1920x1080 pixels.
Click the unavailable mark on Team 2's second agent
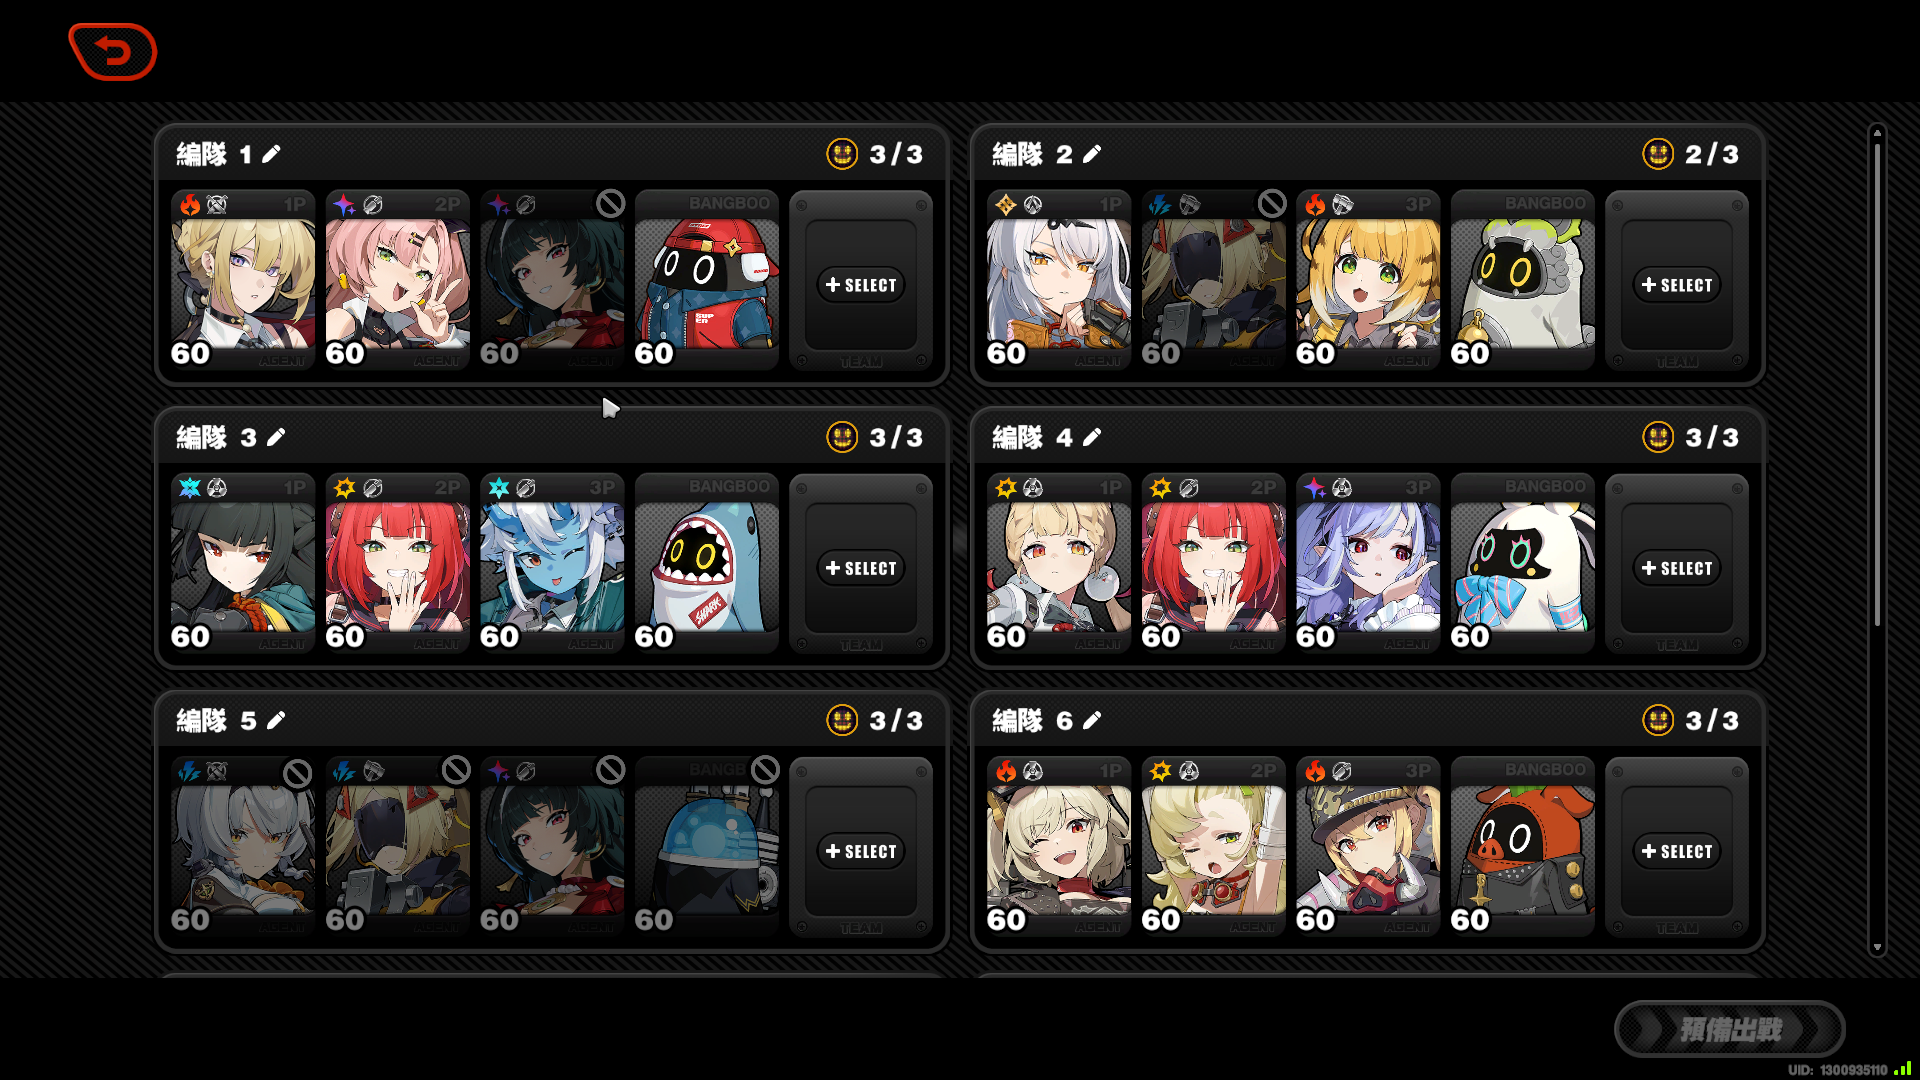1271,204
